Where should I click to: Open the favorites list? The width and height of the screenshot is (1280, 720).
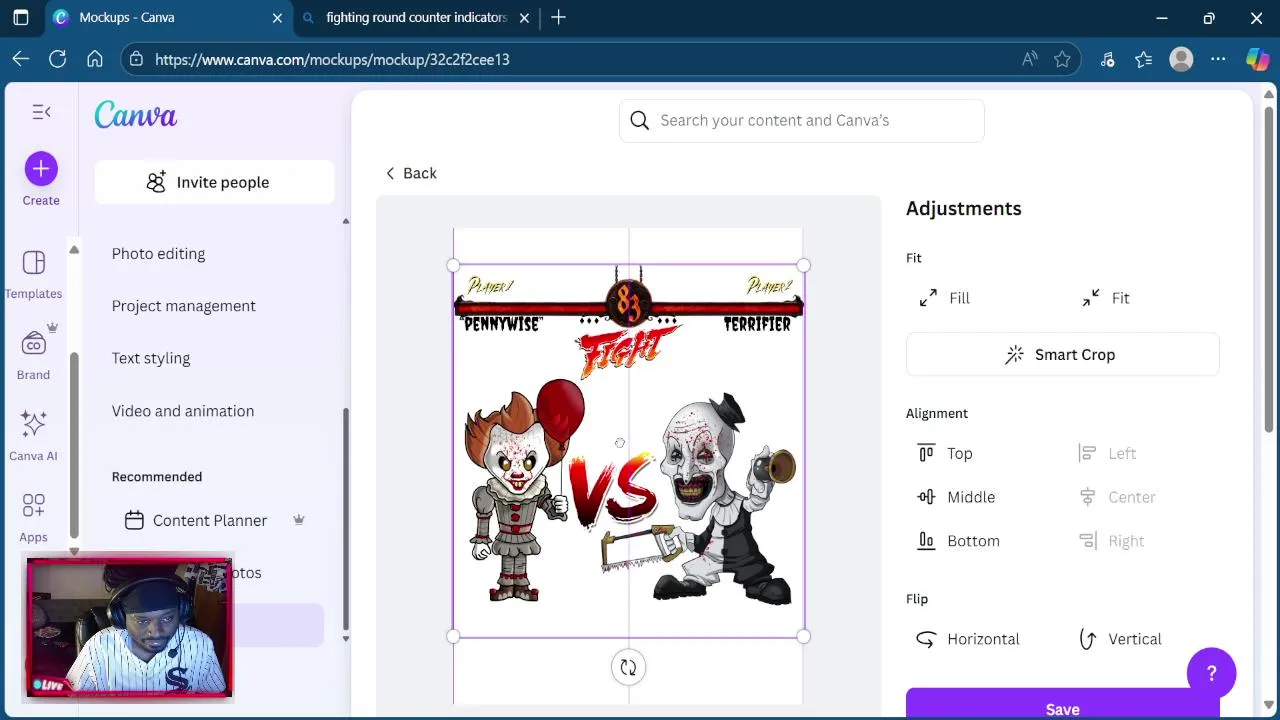click(1144, 59)
